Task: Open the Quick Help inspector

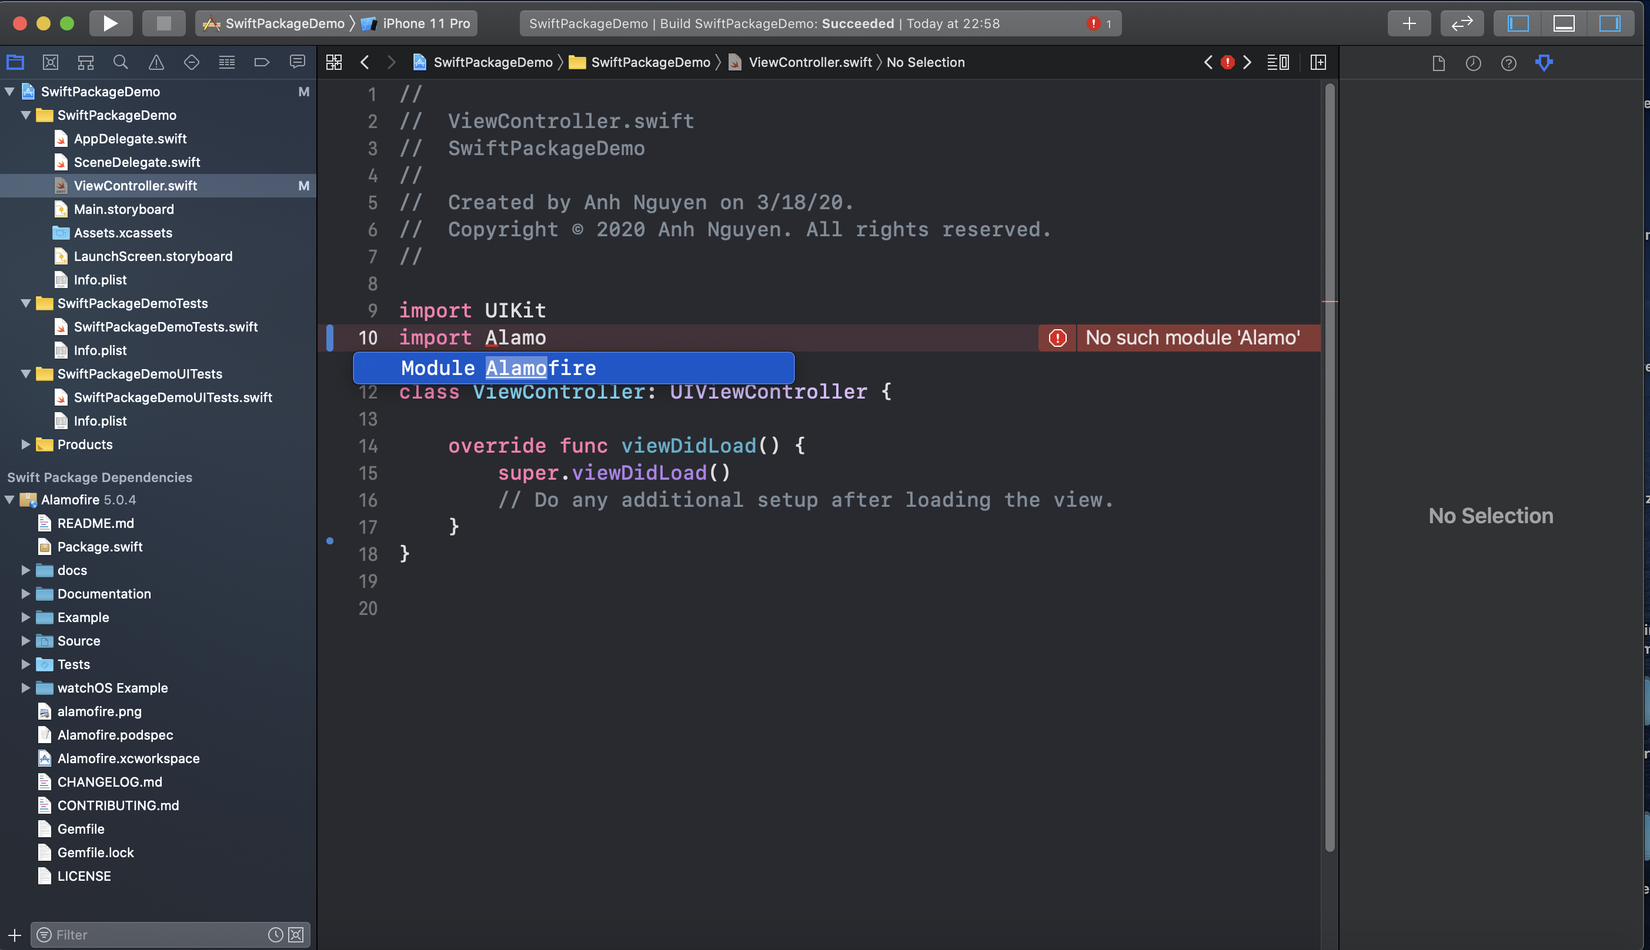Action: coord(1508,63)
